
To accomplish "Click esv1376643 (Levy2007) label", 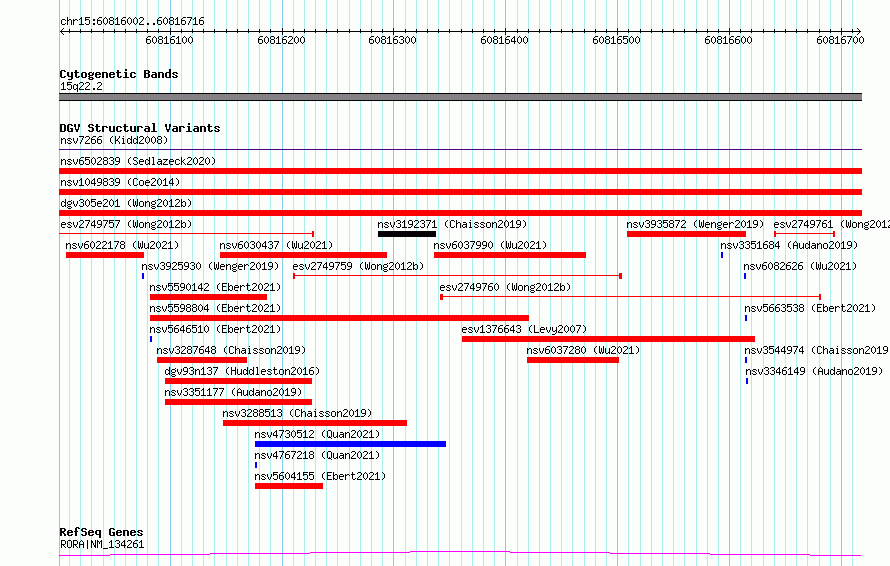I will coord(524,329).
